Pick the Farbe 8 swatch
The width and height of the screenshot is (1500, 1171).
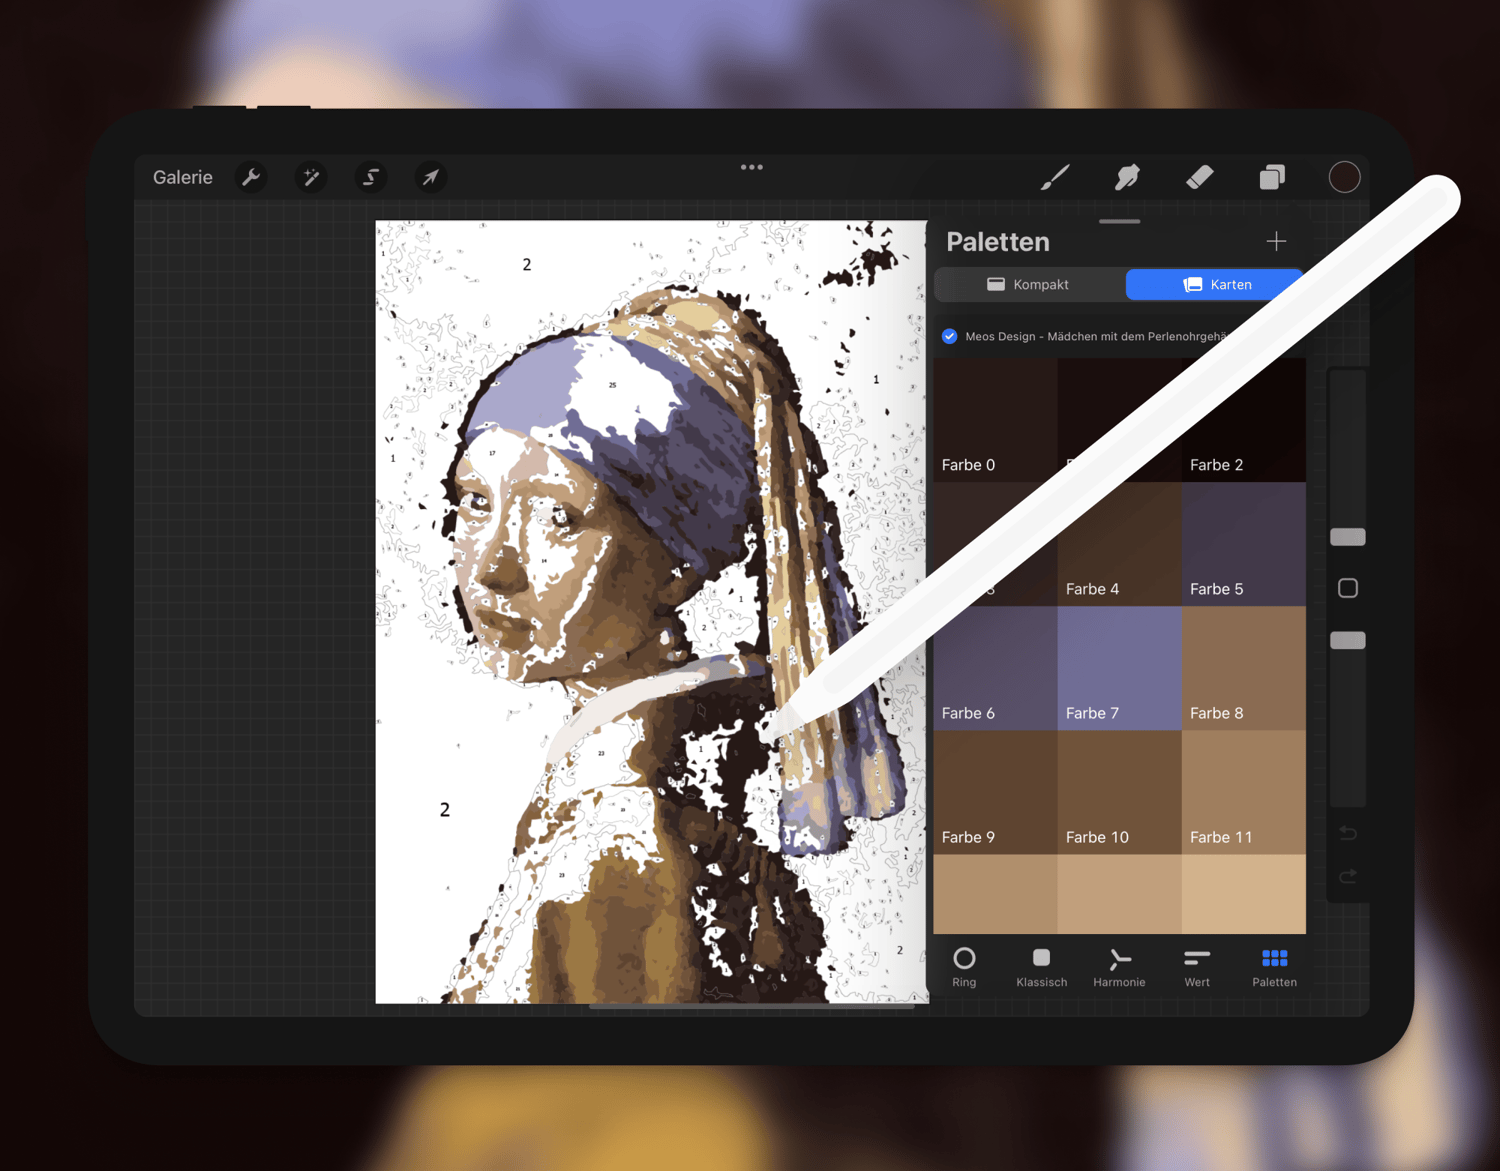[1244, 668]
